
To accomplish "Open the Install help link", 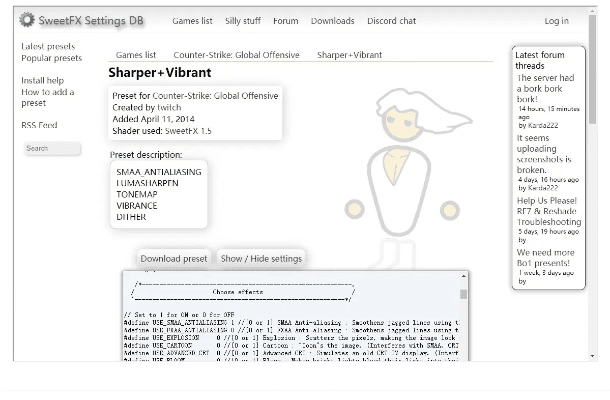I will (42, 80).
